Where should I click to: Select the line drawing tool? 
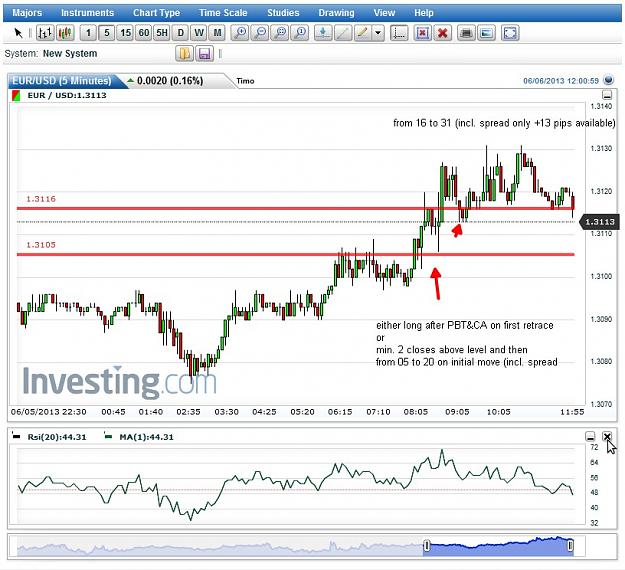point(343,33)
